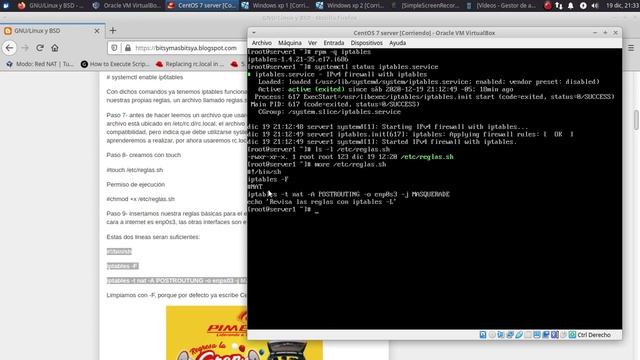
Task: Click the Ctrl Derecho host key label
Action: pos(594,335)
